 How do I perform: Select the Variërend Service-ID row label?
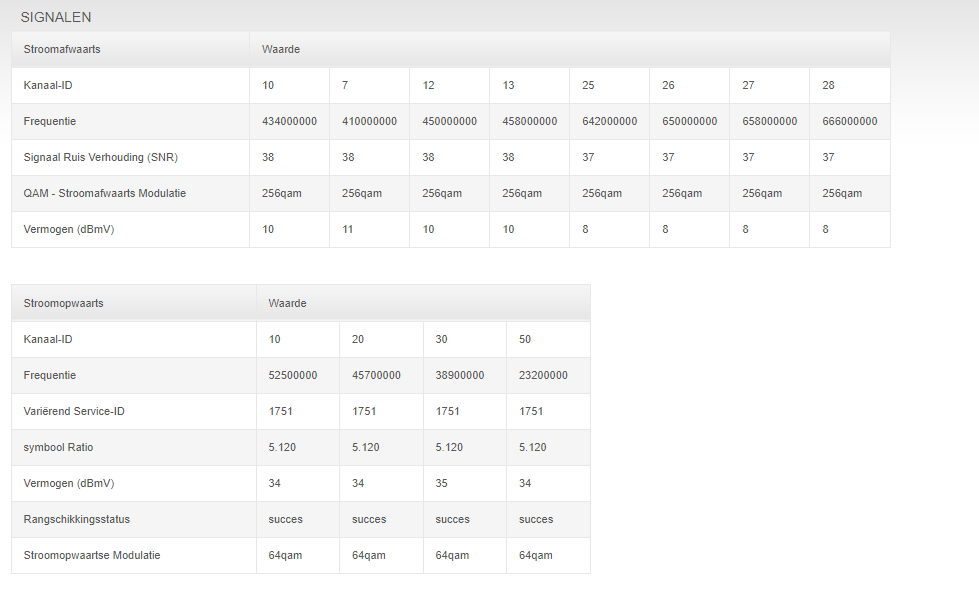click(x=74, y=411)
